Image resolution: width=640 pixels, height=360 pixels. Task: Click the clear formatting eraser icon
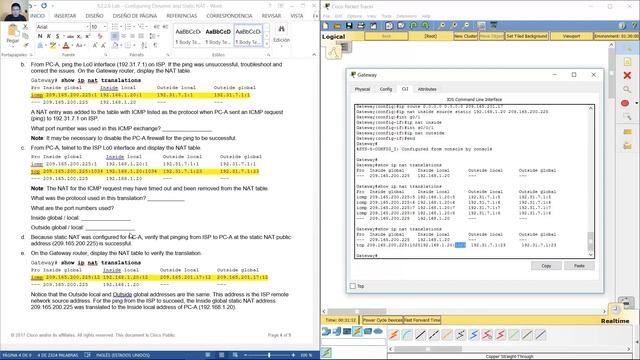pyautogui.click(x=100, y=36)
